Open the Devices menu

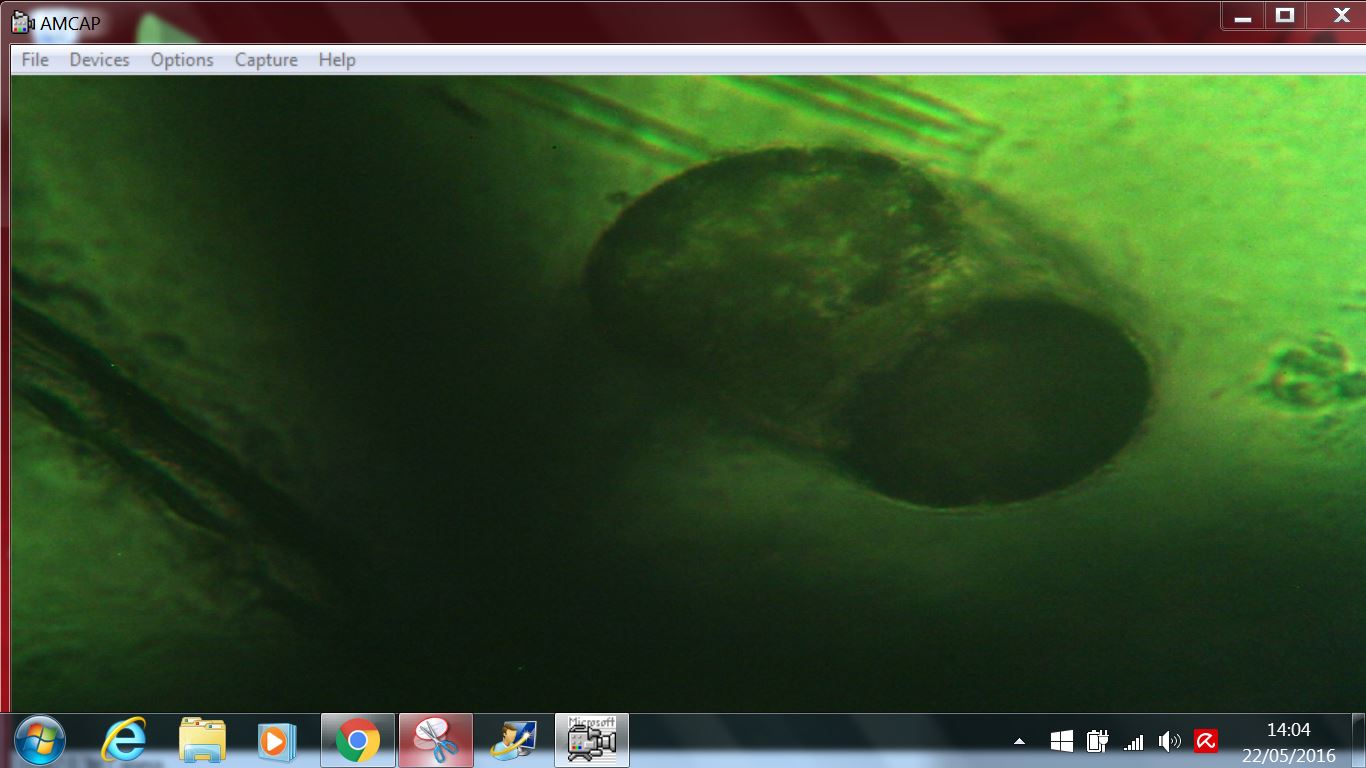click(x=99, y=60)
